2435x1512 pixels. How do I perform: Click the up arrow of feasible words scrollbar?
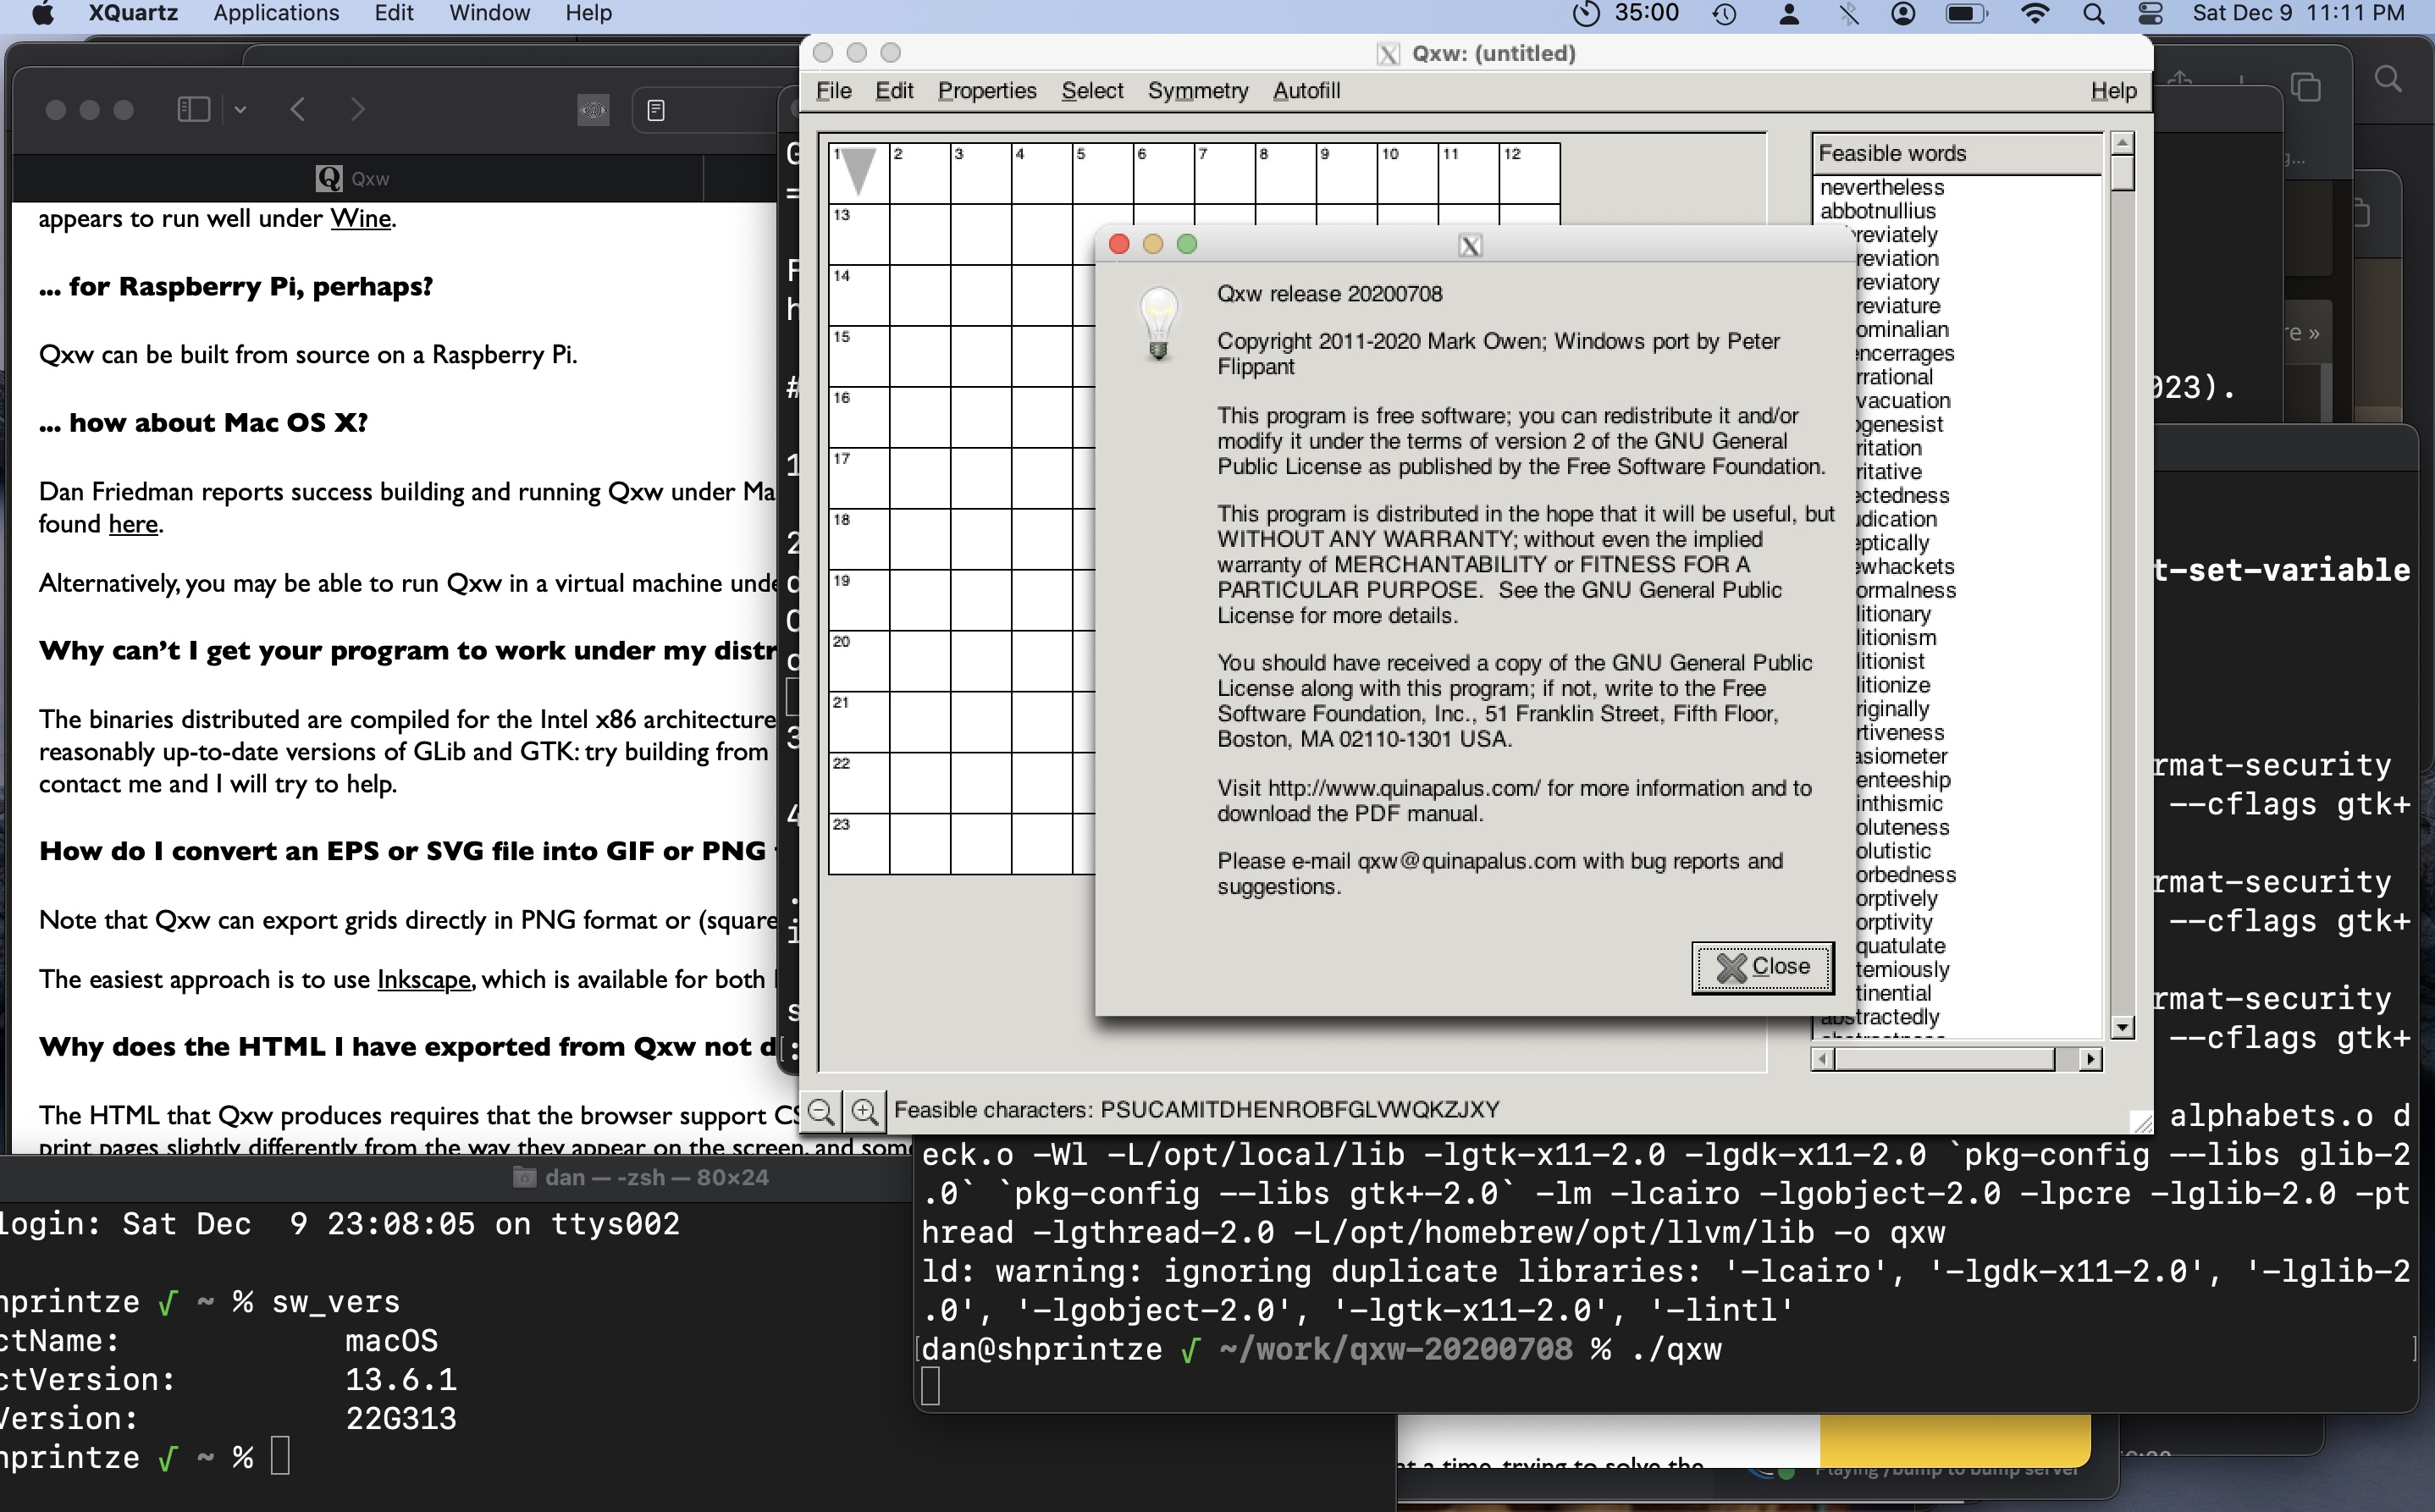click(2122, 144)
